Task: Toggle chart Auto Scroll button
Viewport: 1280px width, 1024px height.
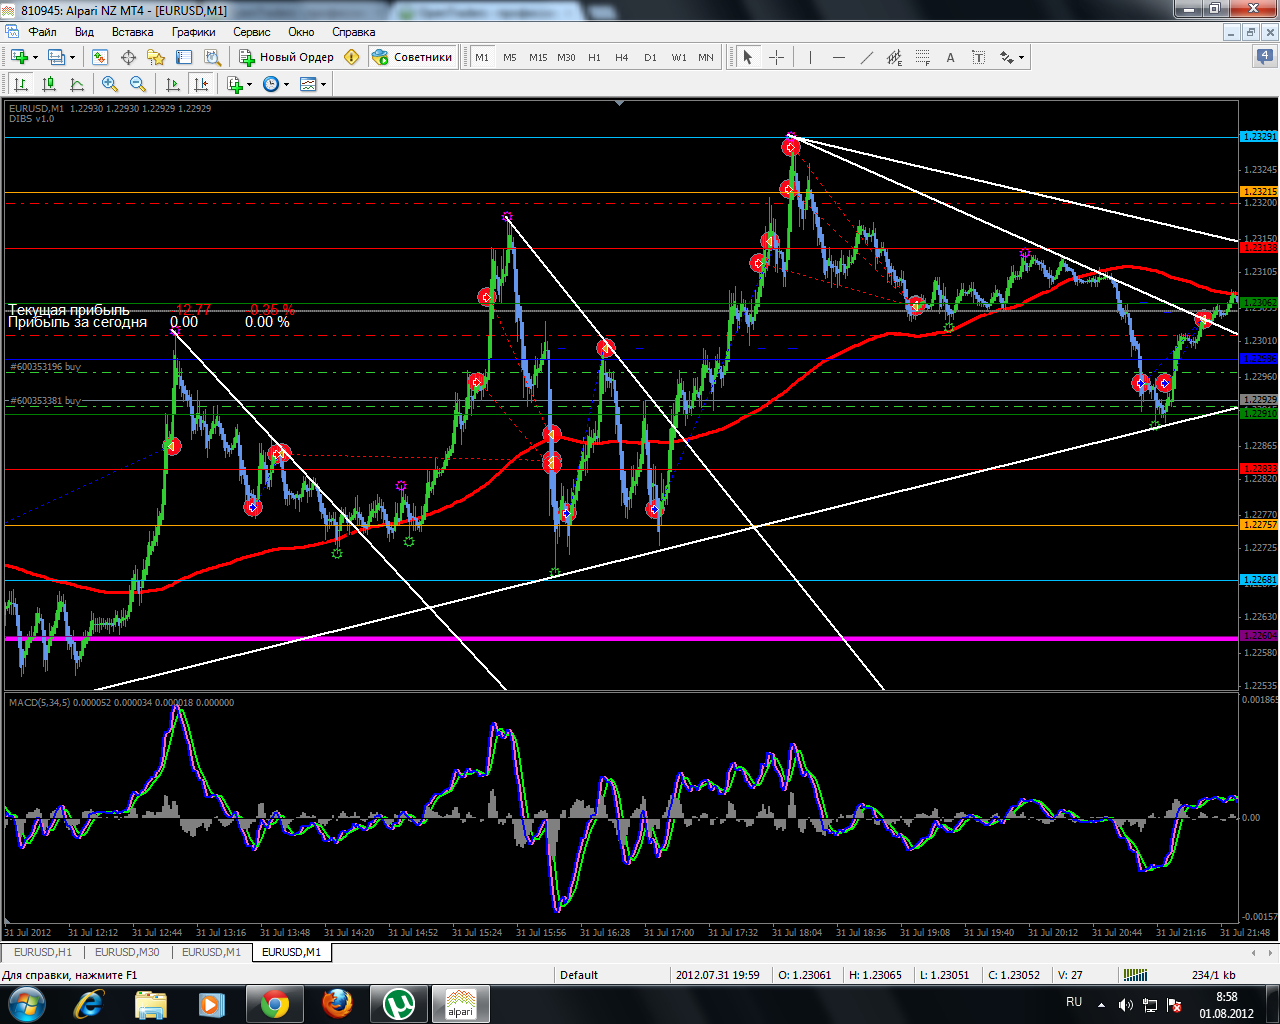Action: [173, 84]
